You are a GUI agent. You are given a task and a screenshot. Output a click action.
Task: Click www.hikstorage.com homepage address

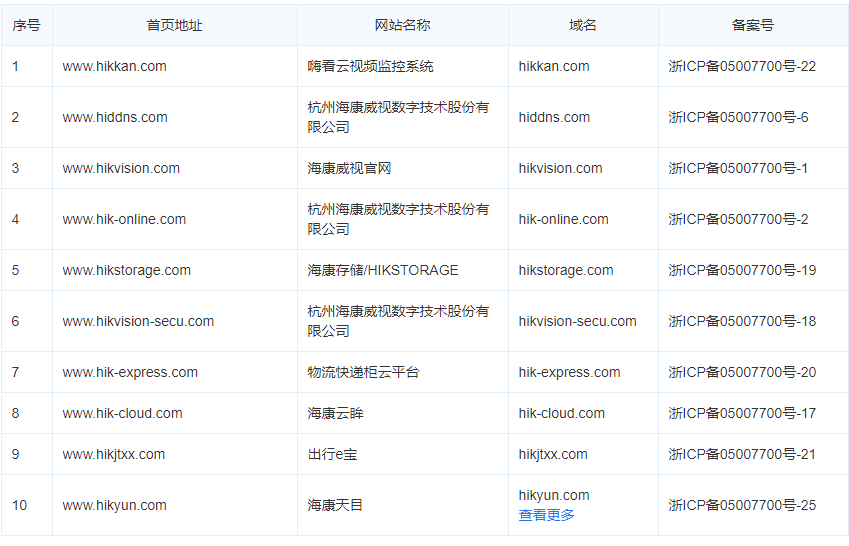[127, 270]
